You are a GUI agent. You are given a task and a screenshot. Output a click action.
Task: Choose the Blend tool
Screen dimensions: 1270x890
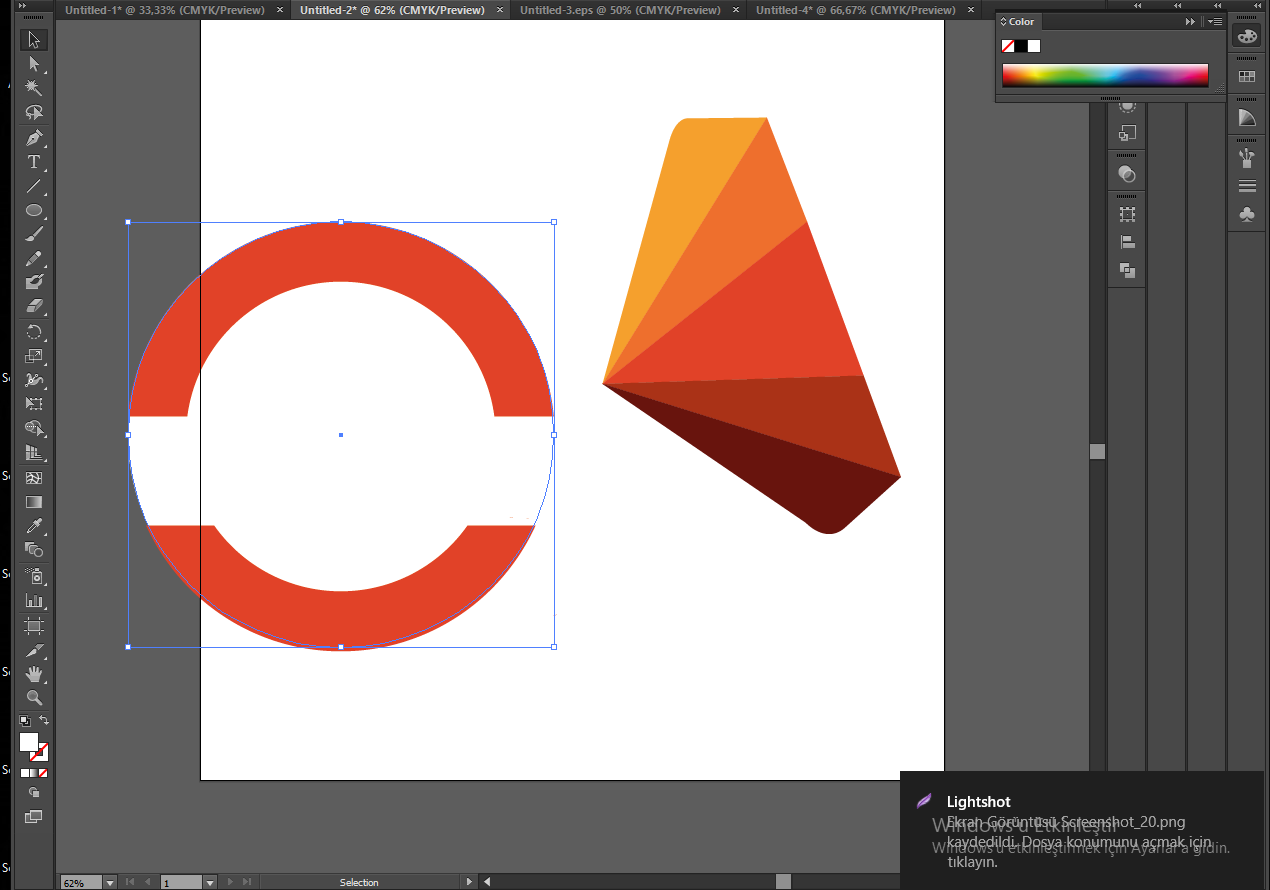coord(34,550)
